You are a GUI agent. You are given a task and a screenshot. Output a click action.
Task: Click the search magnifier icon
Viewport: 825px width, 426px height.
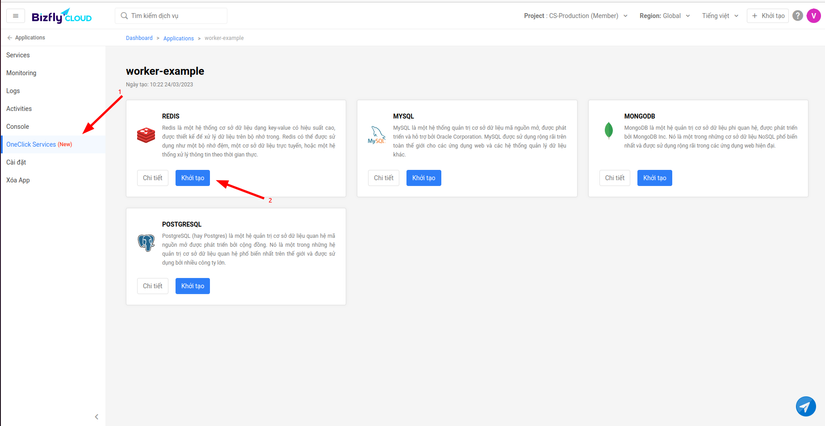[x=124, y=16]
